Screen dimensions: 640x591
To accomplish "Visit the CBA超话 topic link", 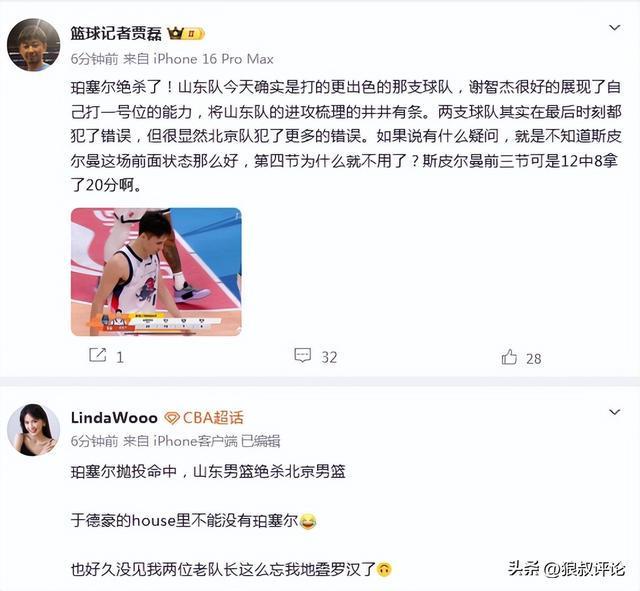I will click(x=213, y=418).
